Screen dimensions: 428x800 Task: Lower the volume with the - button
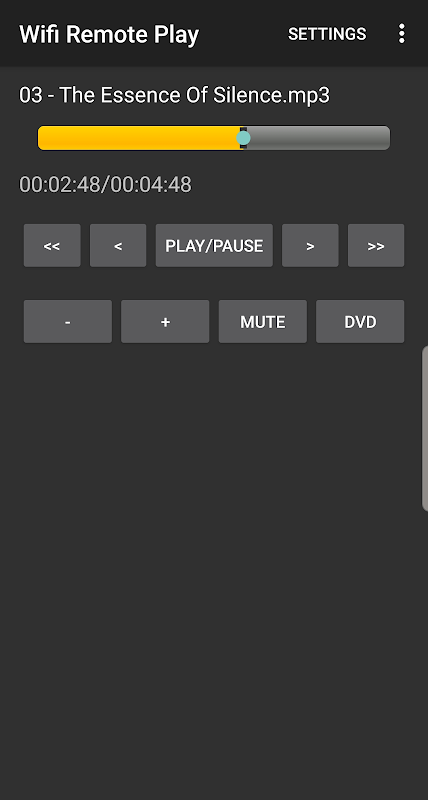coord(68,321)
